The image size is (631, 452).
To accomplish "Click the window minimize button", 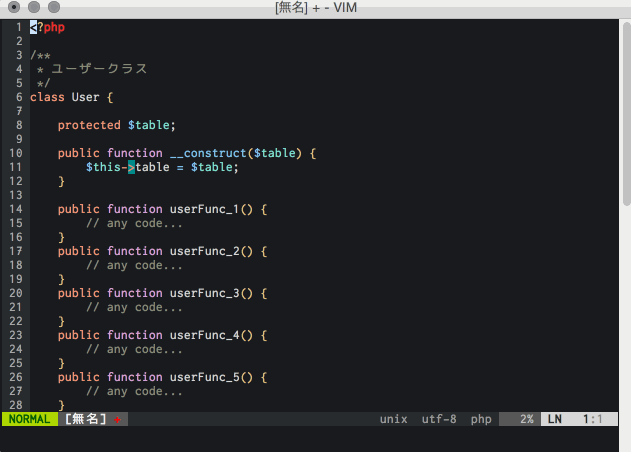I will (34, 7).
